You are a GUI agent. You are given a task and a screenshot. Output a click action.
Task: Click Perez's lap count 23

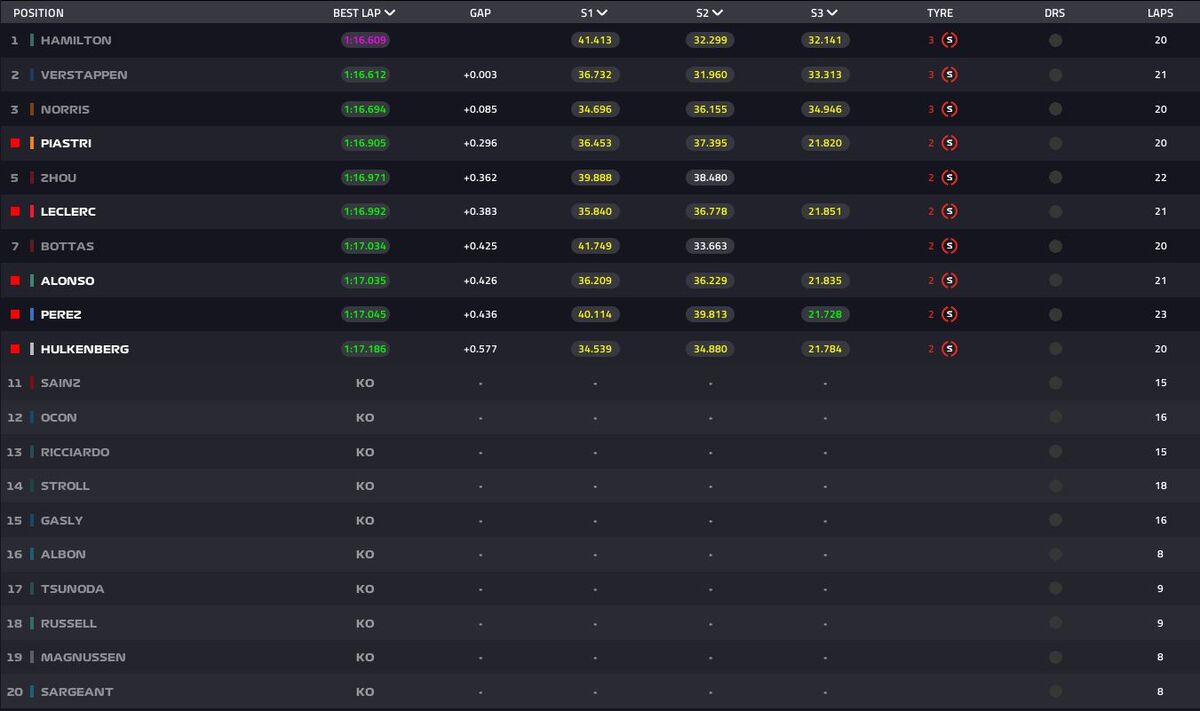point(1160,314)
